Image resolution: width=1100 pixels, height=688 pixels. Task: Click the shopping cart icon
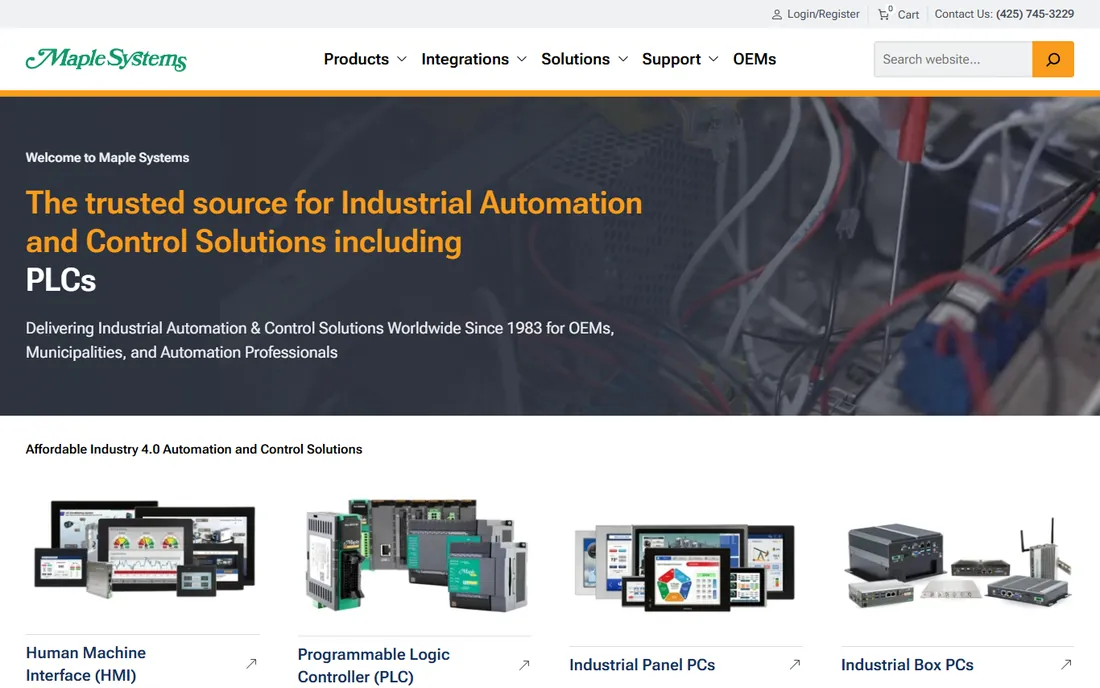pos(883,14)
